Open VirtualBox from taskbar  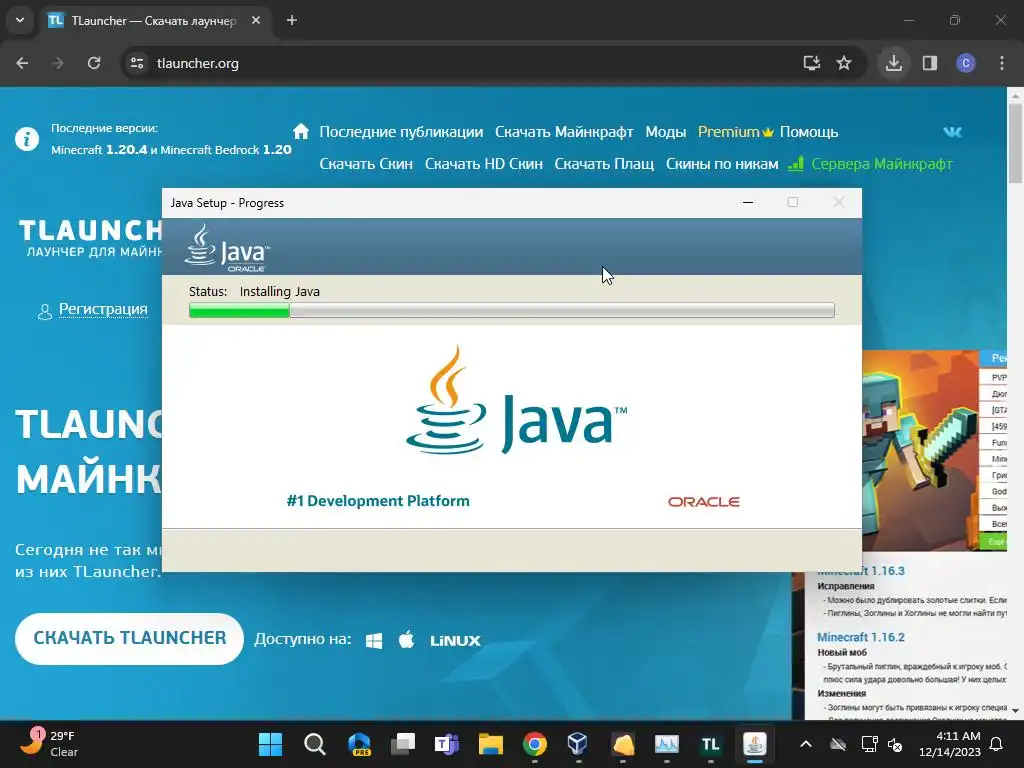tap(578, 744)
